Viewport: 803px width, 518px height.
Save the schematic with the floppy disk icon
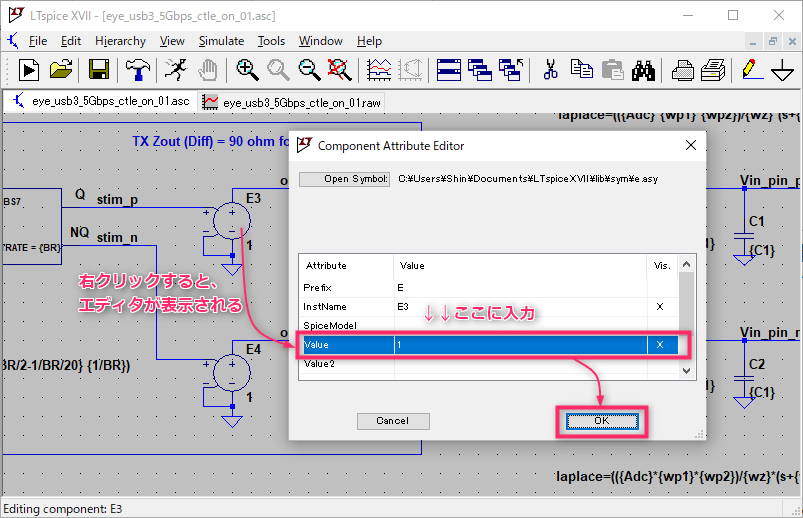pyautogui.click(x=99, y=70)
